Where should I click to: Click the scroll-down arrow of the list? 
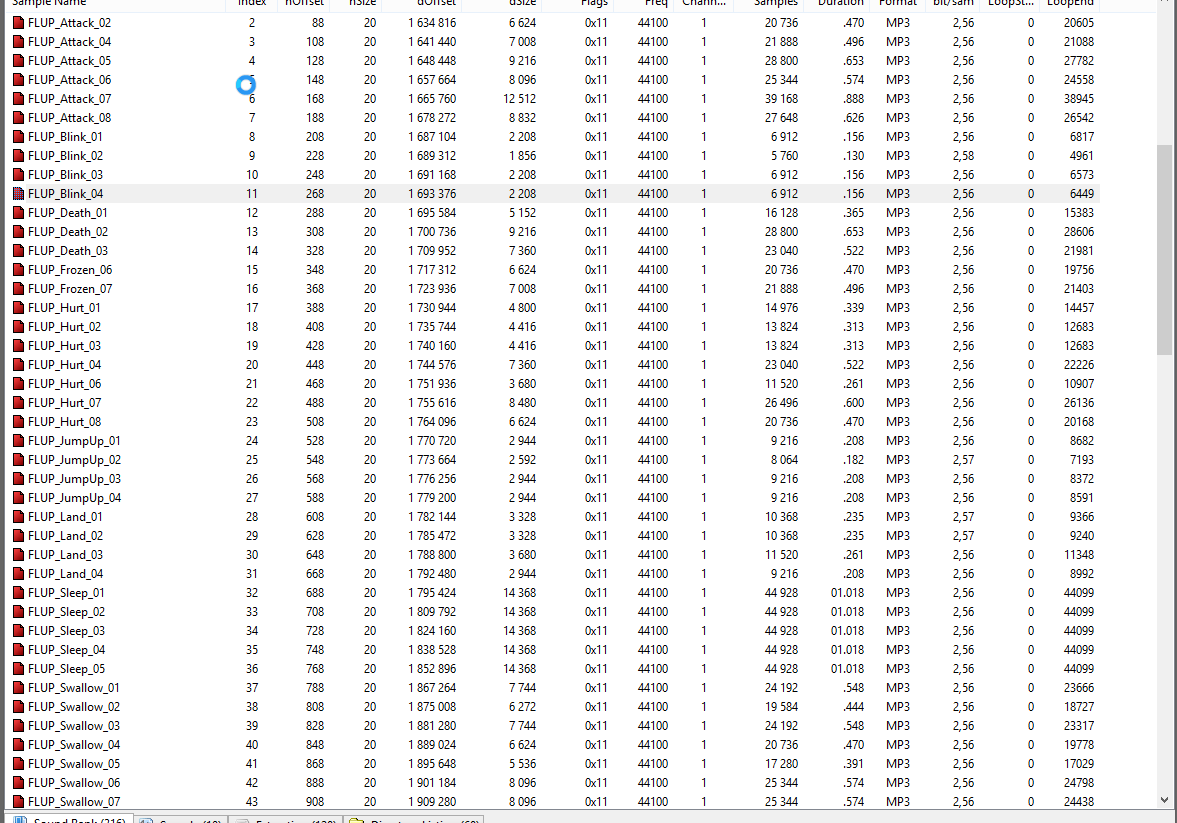coord(1164,800)
